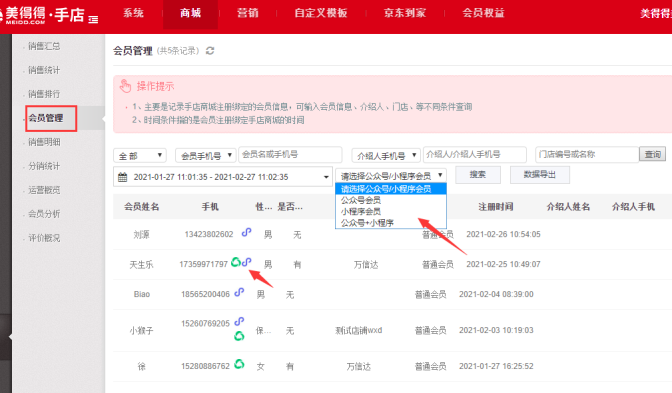672x393 pixels.
Task: Open the 介绍人手机号 dropdown
Action: tap(386, 155)
